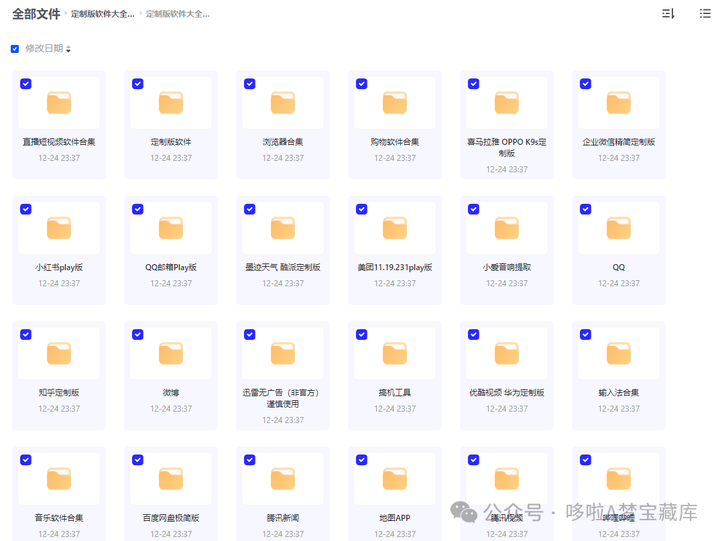Uncheck the 地图APP checkbox

coord(362,460)
